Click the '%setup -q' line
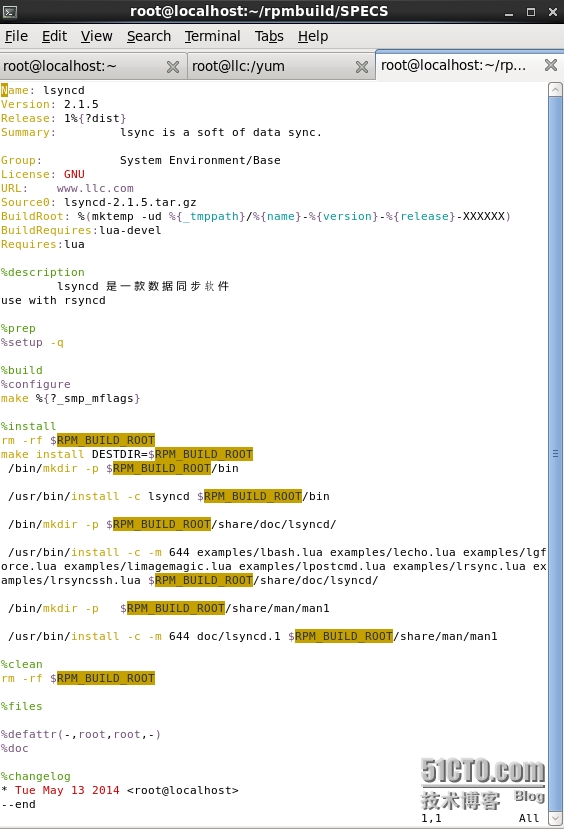 (x=32, y=343)
